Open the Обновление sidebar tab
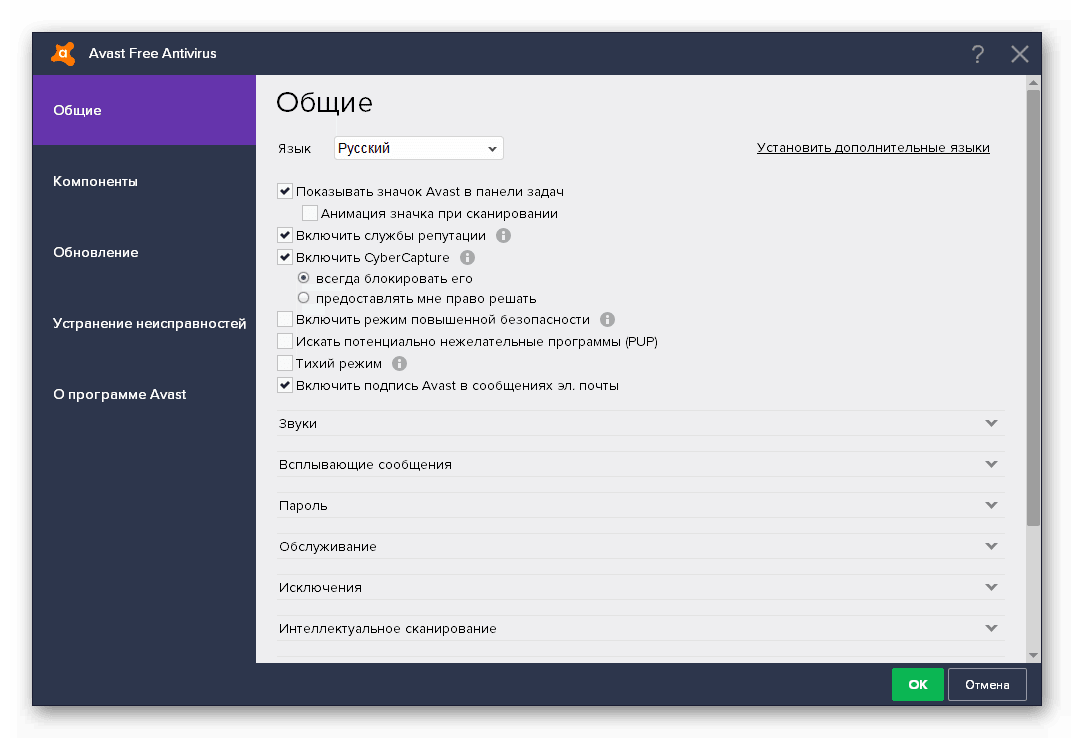 [145, 252]
